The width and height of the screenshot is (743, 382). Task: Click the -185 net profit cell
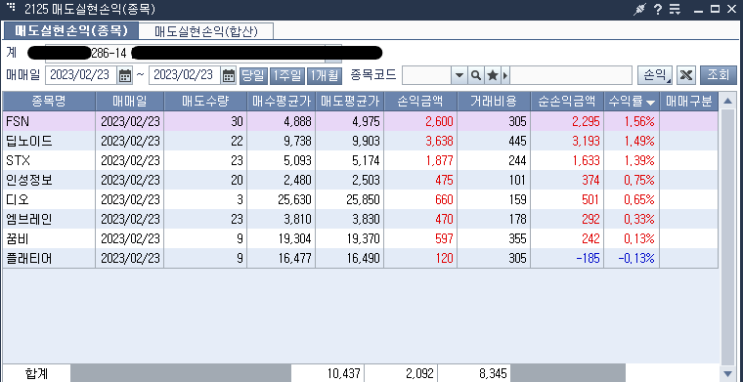(x=567, y=258)
